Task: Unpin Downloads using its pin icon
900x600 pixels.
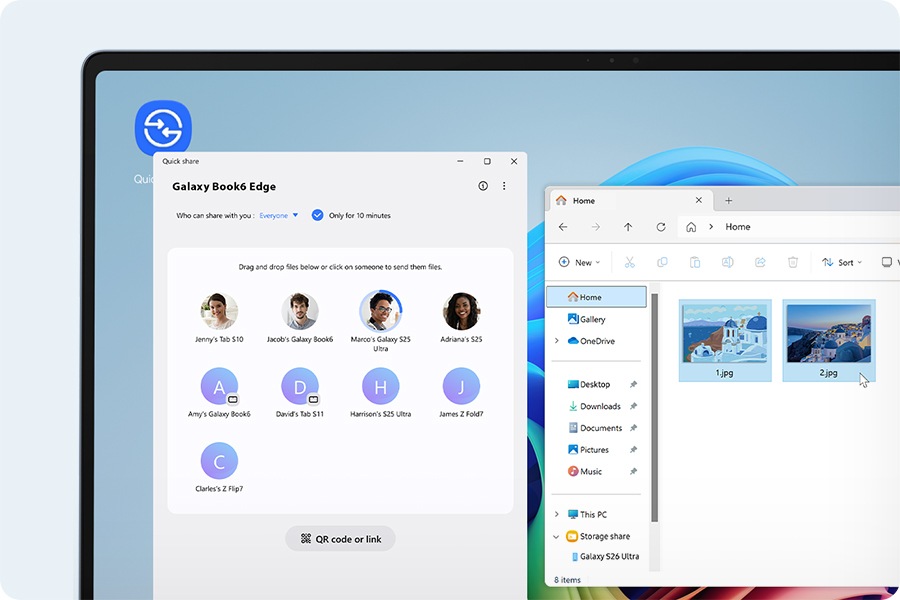Action: [x=633, y=406]
